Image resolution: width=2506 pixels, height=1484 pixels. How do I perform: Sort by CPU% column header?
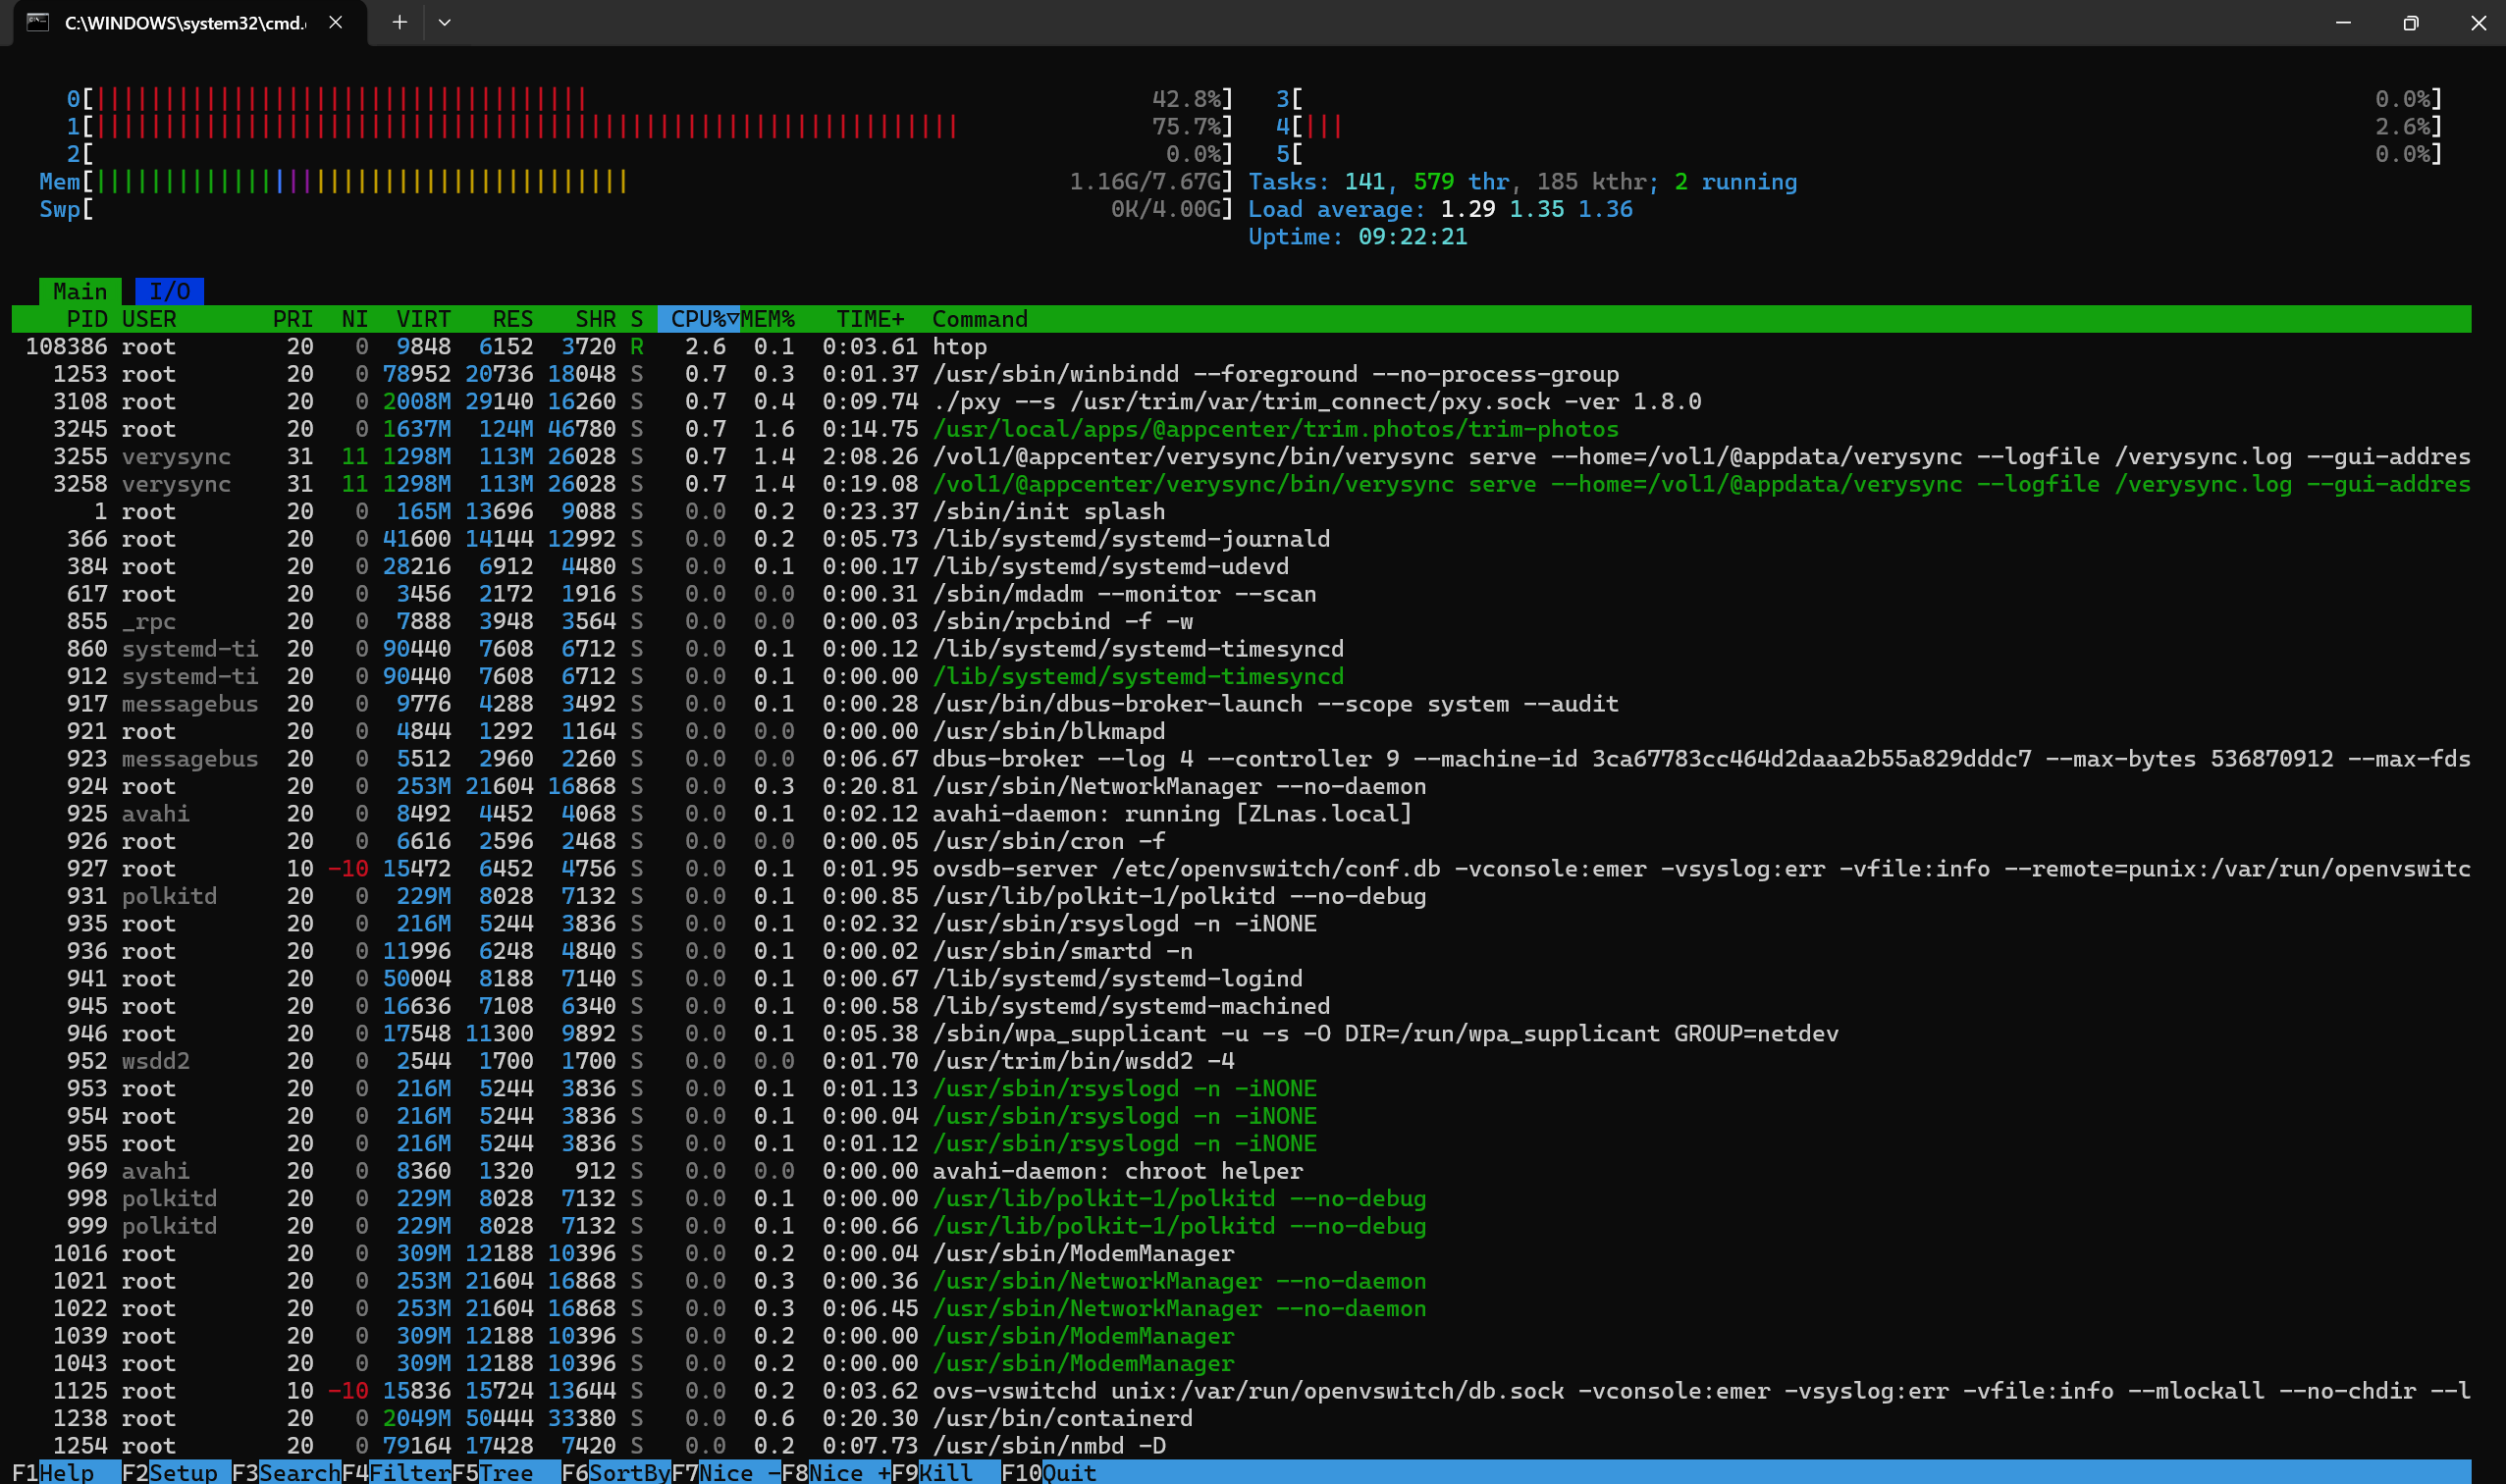click(698, 319)
